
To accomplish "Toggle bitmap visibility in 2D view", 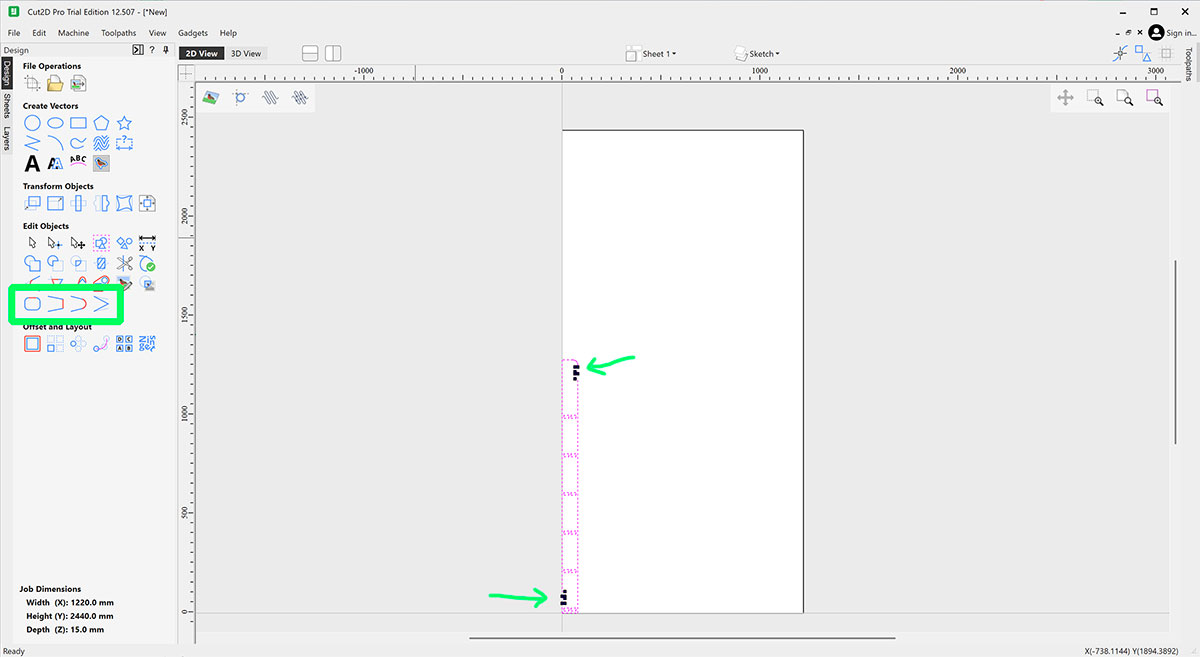I will click(211, 98).
